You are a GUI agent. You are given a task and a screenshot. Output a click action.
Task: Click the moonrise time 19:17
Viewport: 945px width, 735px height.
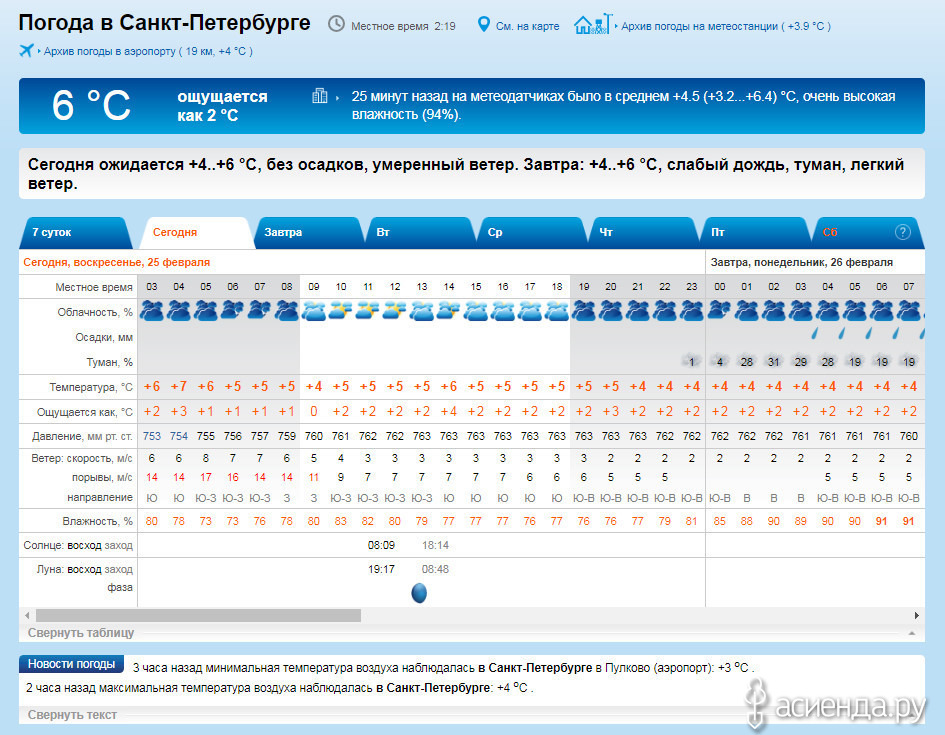pos(381,569)
